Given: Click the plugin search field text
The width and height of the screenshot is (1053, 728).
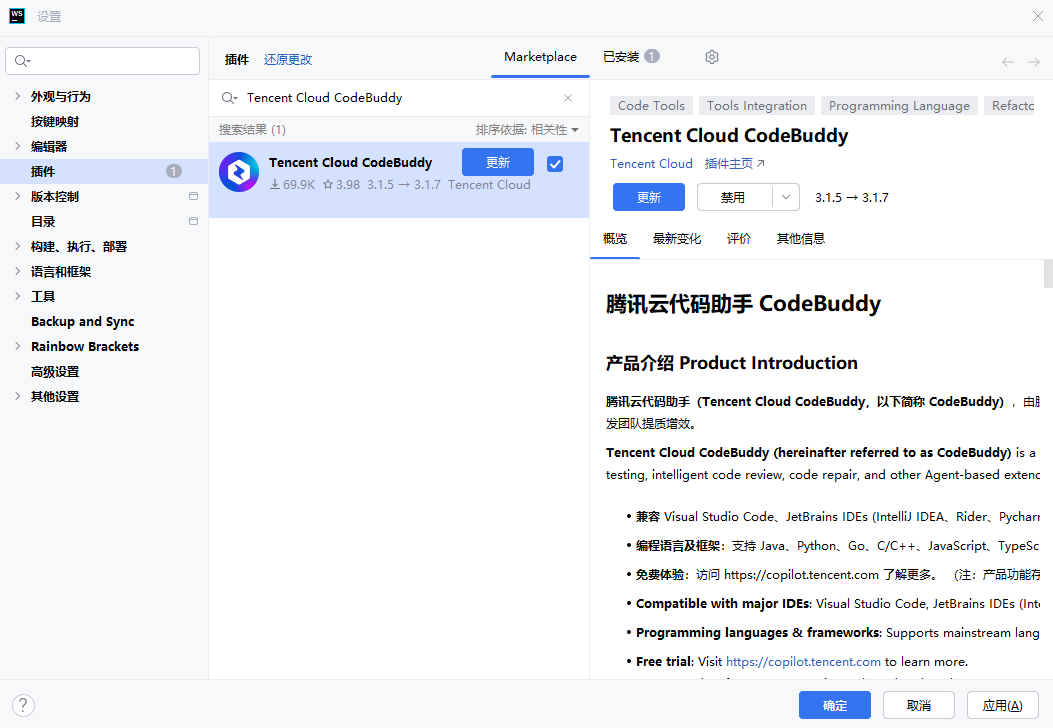Looking at the screenshot, I should click(324, 98).
